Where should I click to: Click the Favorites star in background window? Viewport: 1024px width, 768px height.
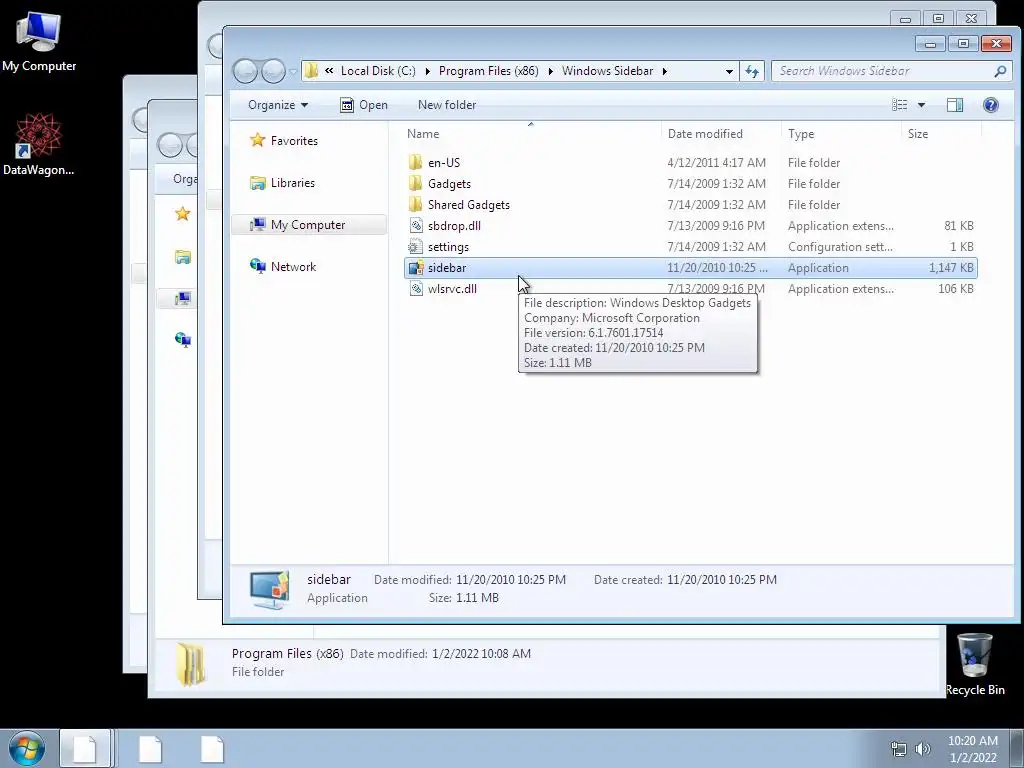tap(182, 214)
